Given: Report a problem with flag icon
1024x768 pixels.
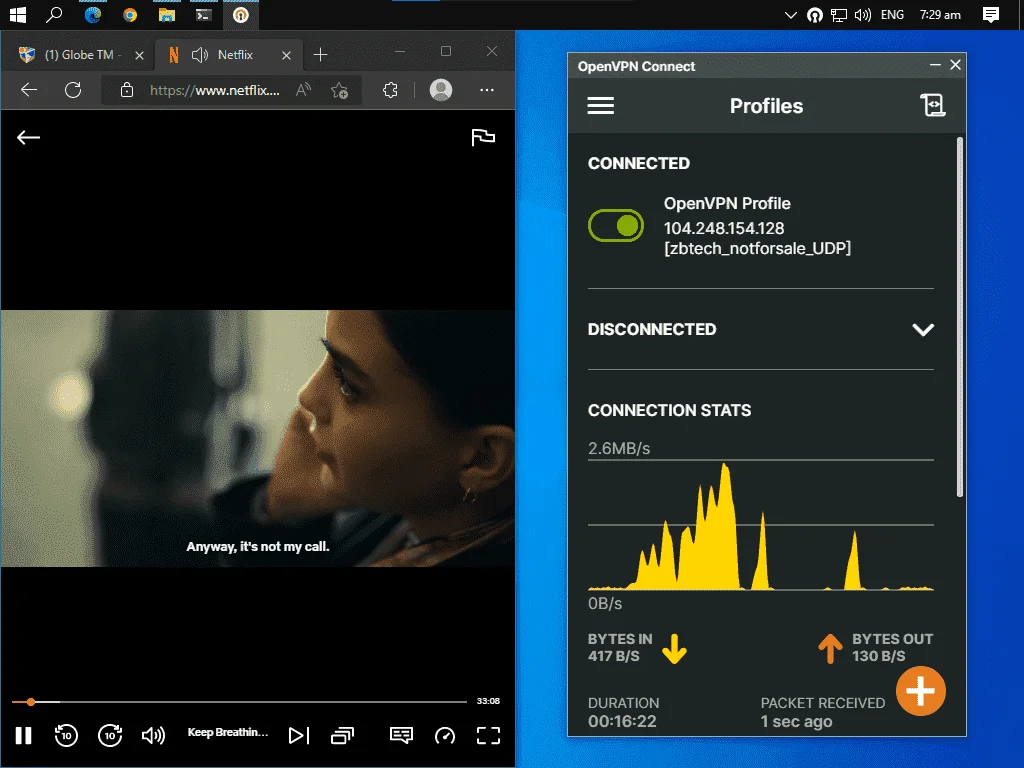Looking at the screenshot, I should pyautogui.click(x=483, y=137).
